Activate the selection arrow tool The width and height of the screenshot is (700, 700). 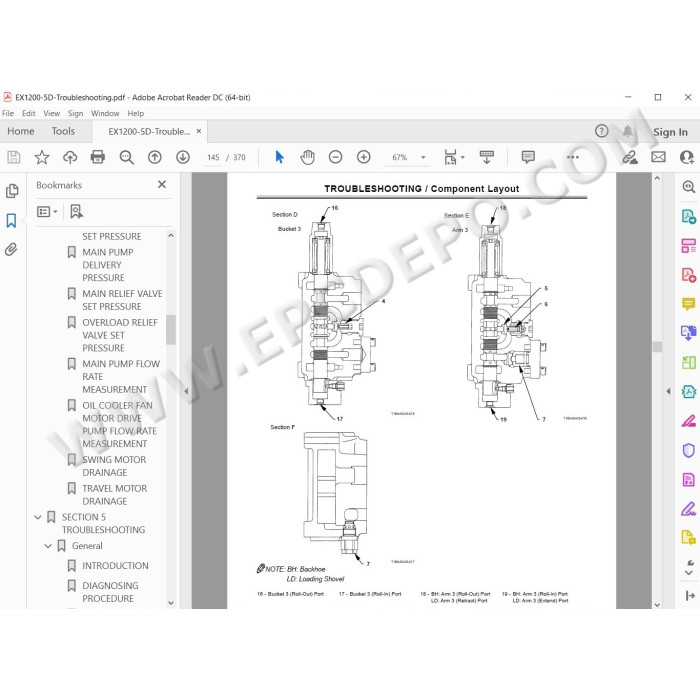pos(279,157)
